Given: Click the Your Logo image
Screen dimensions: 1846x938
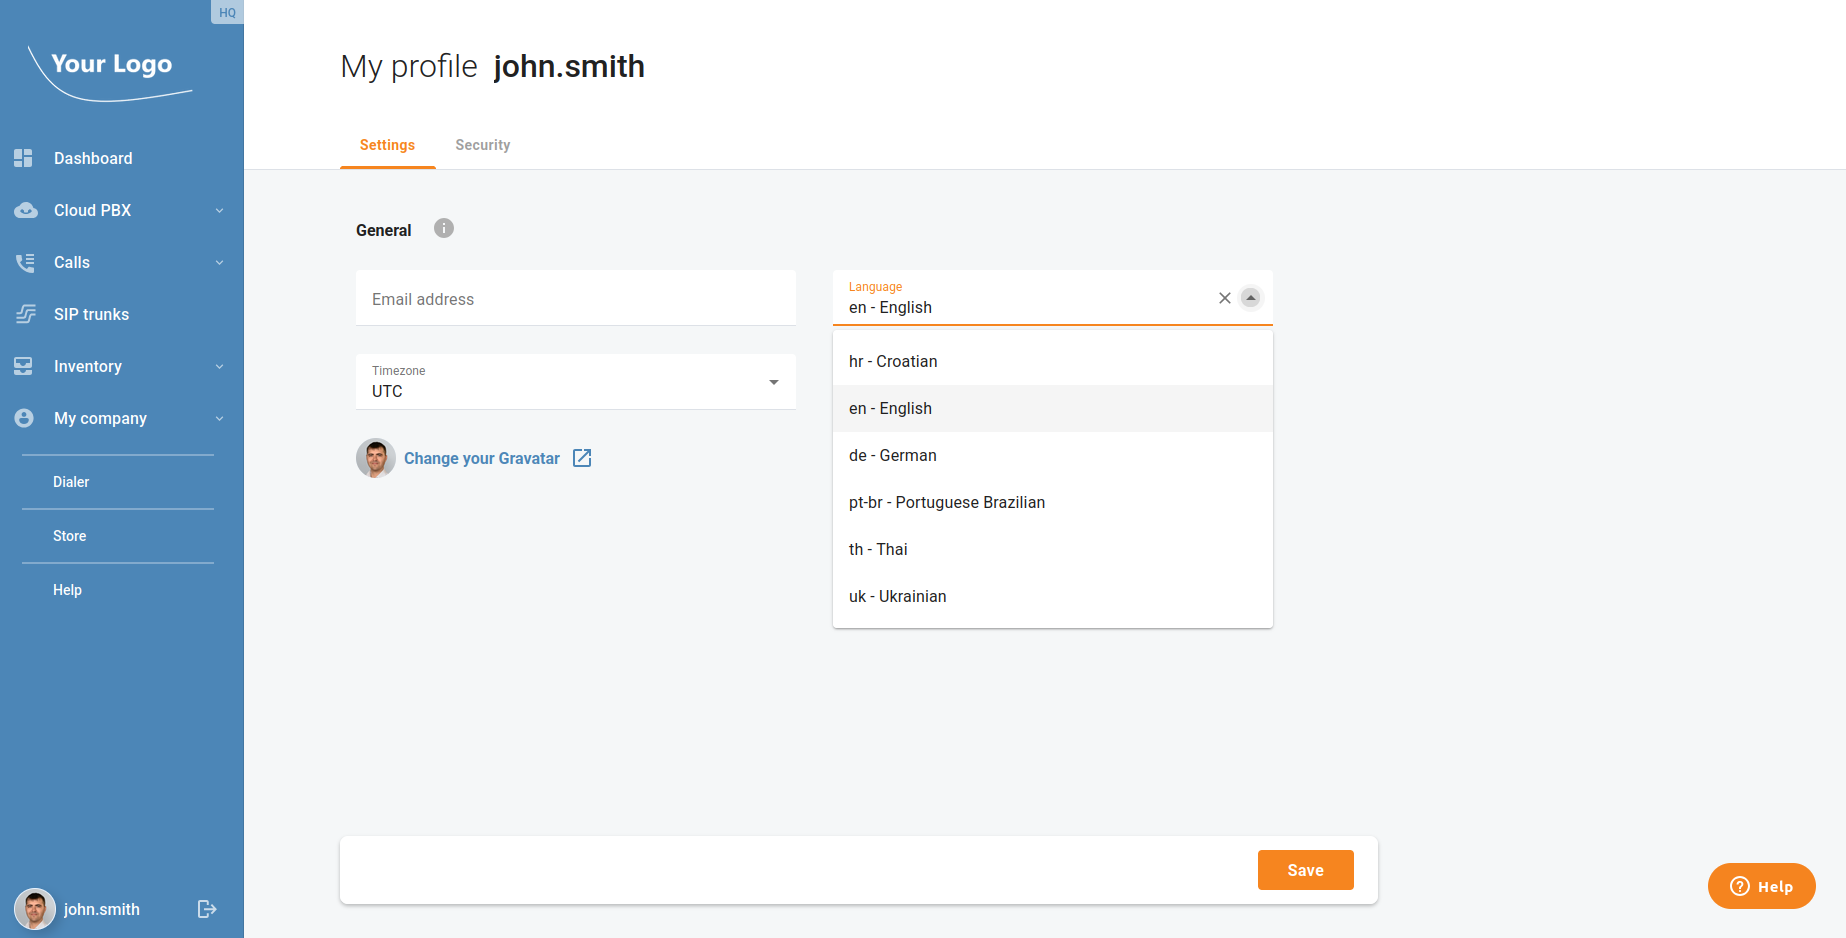Looking at the screenshot, I should click(111, 70).
